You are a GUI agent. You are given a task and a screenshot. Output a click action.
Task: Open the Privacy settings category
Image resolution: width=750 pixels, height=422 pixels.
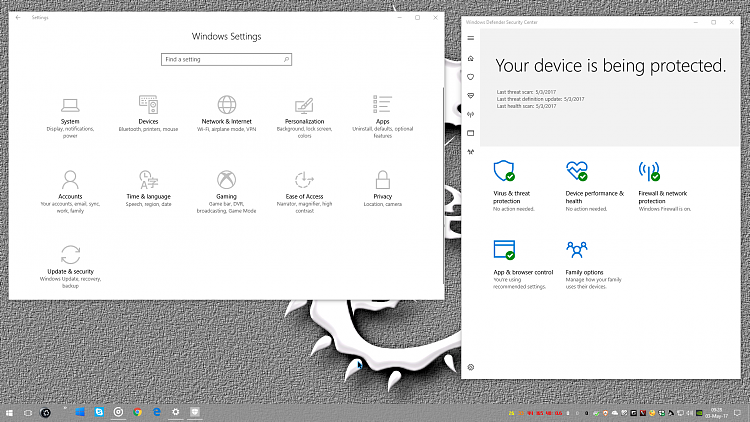pos(382,189)
